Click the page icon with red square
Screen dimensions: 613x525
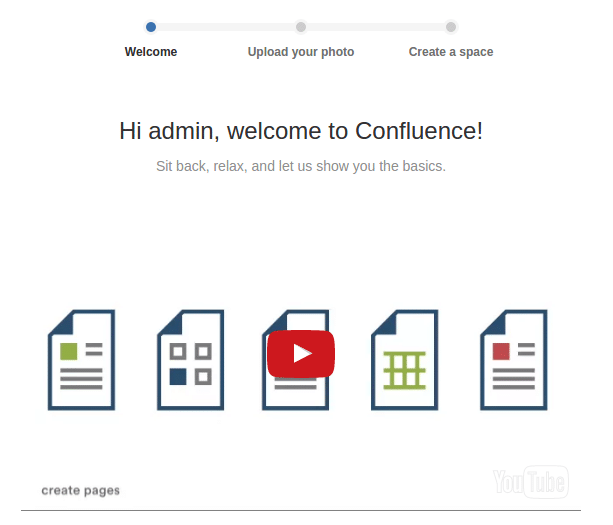[x=514, y=360]
